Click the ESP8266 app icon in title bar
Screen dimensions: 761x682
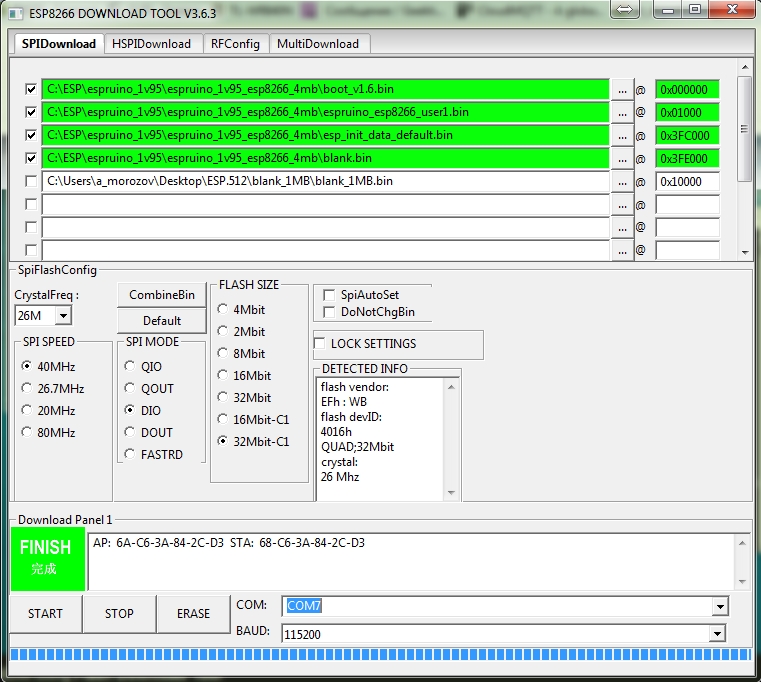pos(16,13)
